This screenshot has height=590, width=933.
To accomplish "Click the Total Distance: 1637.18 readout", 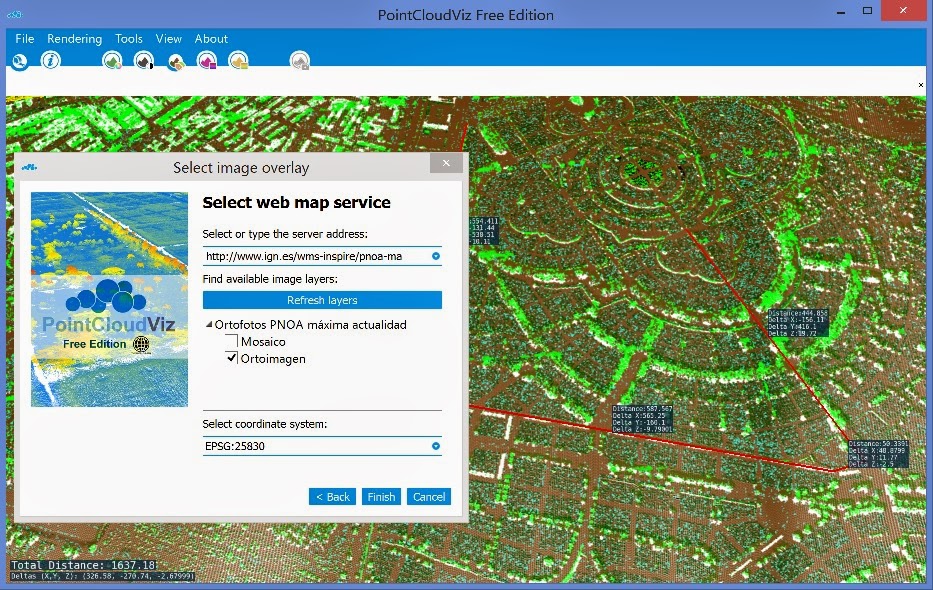I will 84,565.
